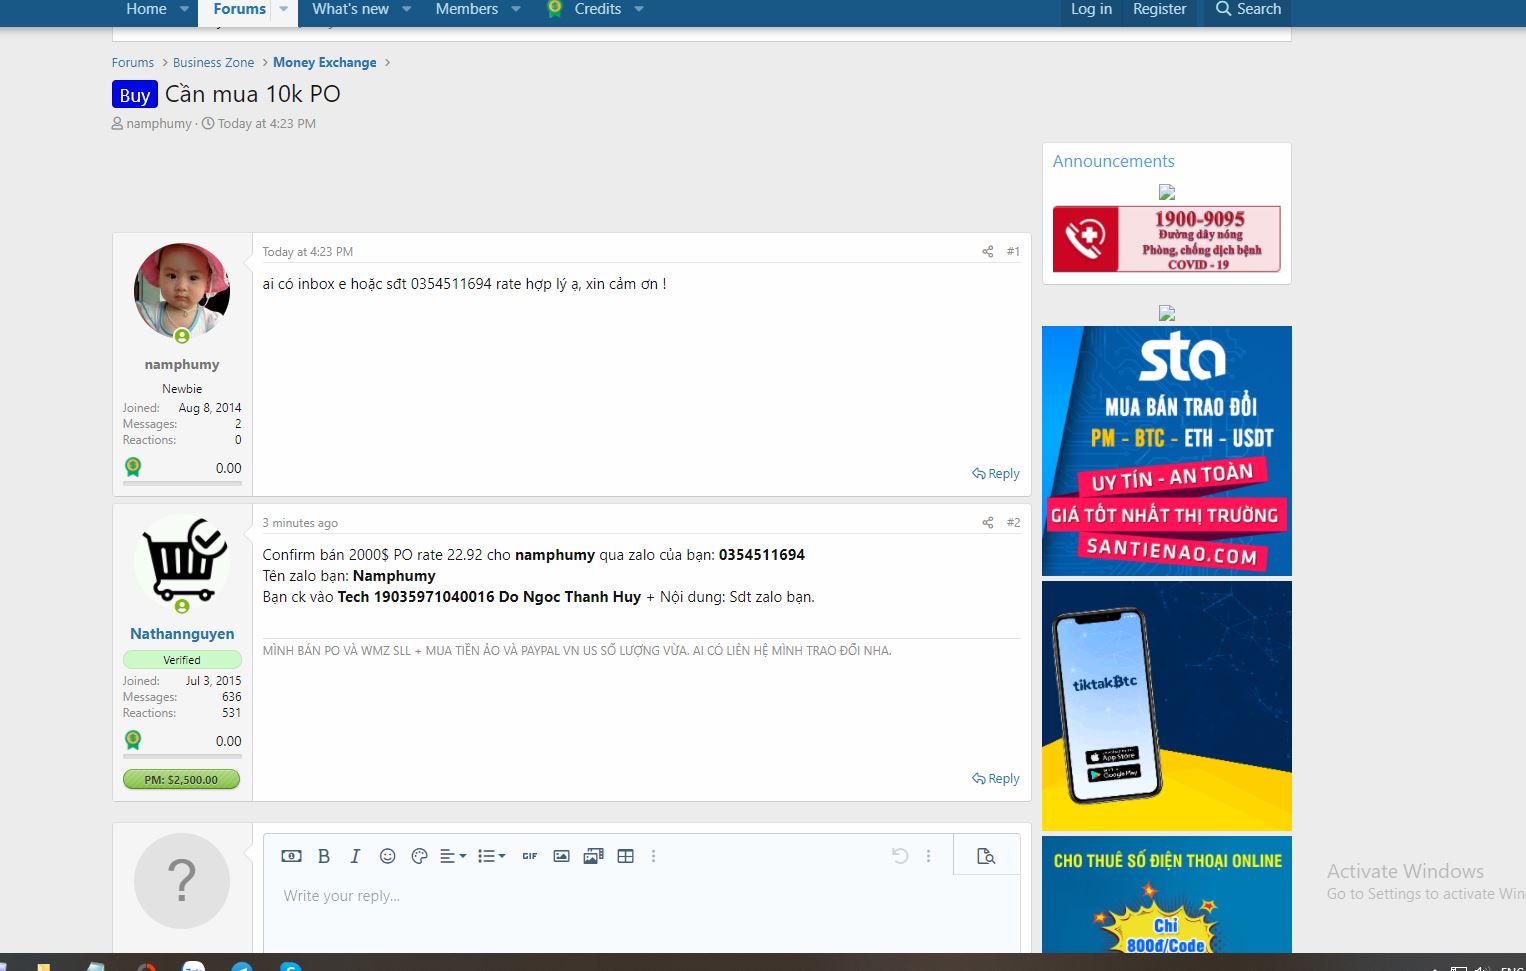Open the more options ellipsis in editor toolbar
Image resolution: width=1526 pixels, height=971 pixels.
click(653, 856)
